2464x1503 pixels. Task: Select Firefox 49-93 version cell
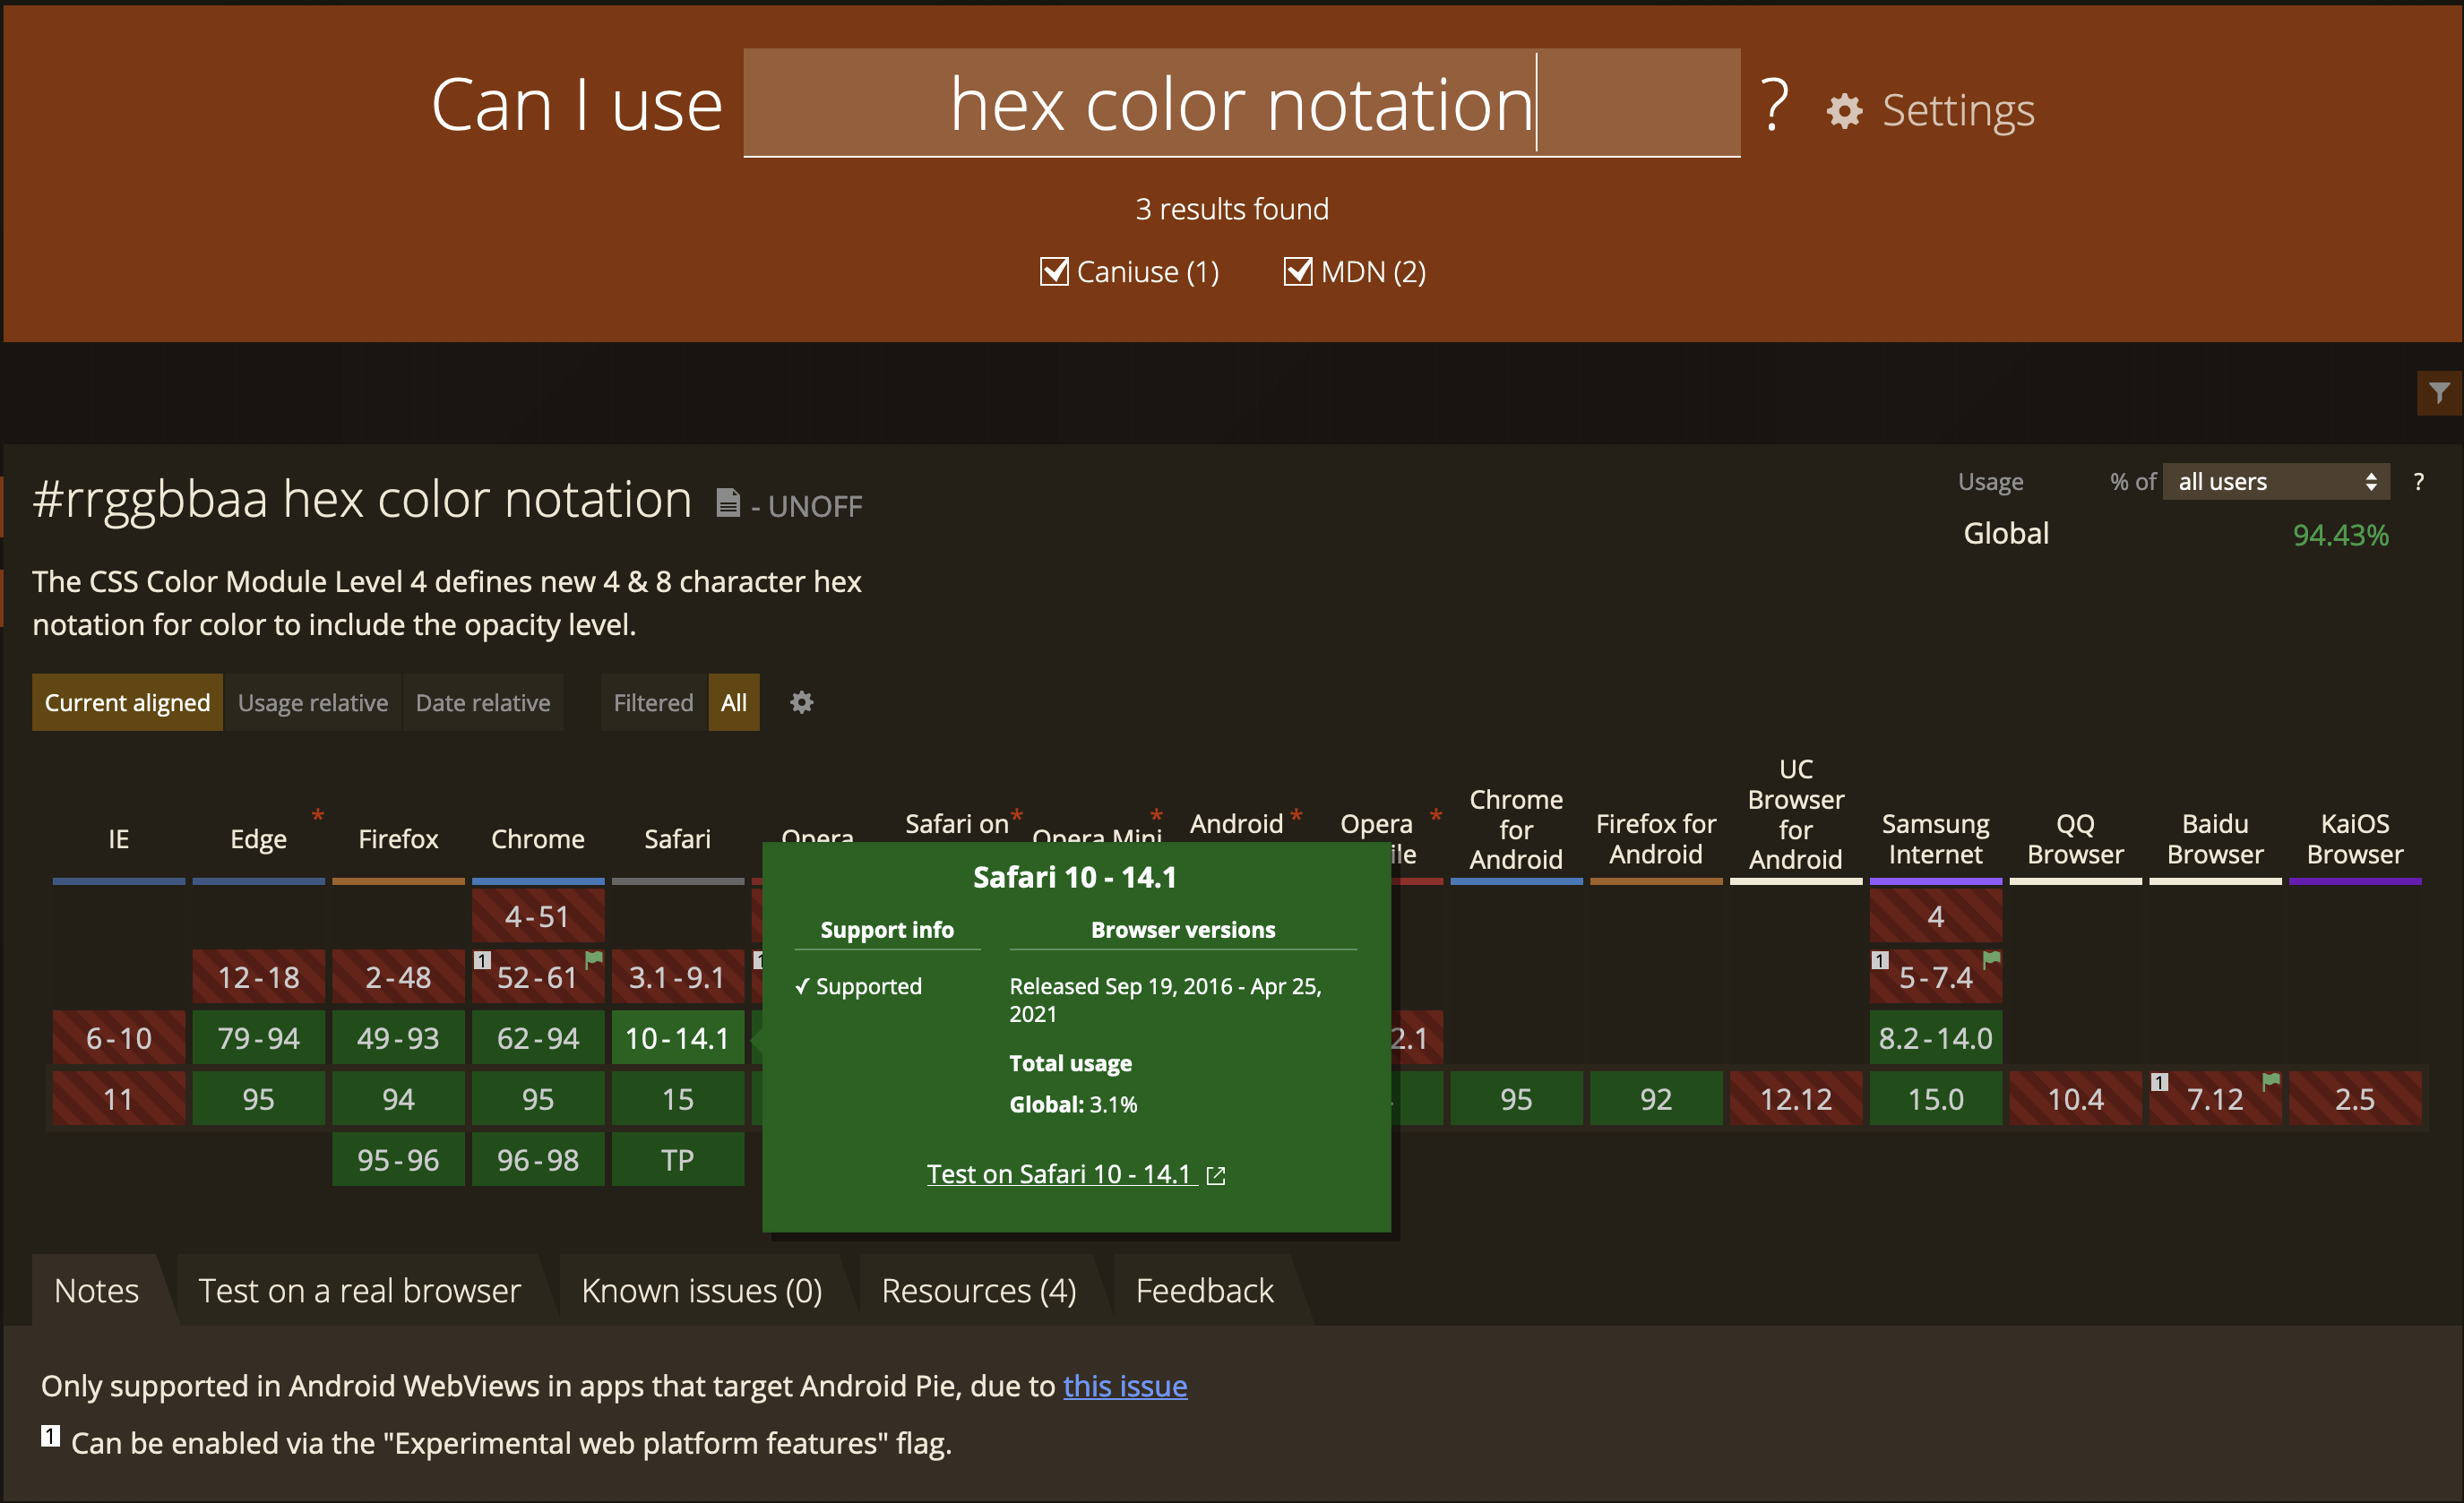[398, 1038]
